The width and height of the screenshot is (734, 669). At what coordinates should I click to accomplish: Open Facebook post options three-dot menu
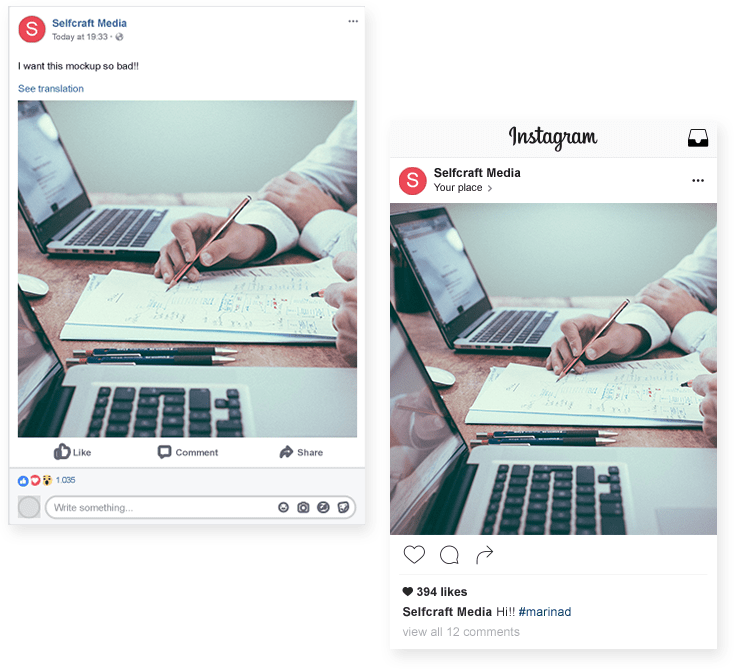click(353, 21)
